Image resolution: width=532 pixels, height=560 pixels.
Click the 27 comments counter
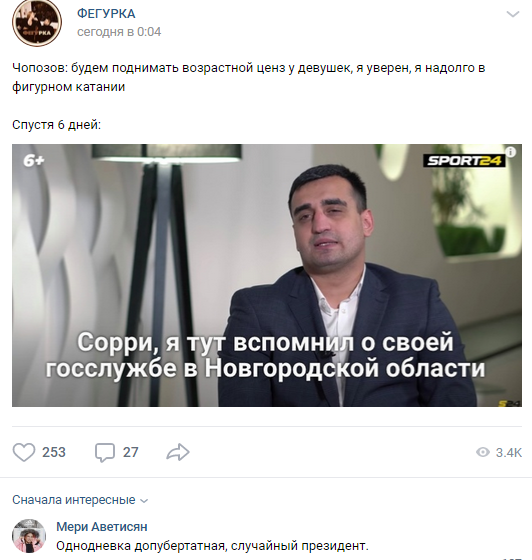130,452
